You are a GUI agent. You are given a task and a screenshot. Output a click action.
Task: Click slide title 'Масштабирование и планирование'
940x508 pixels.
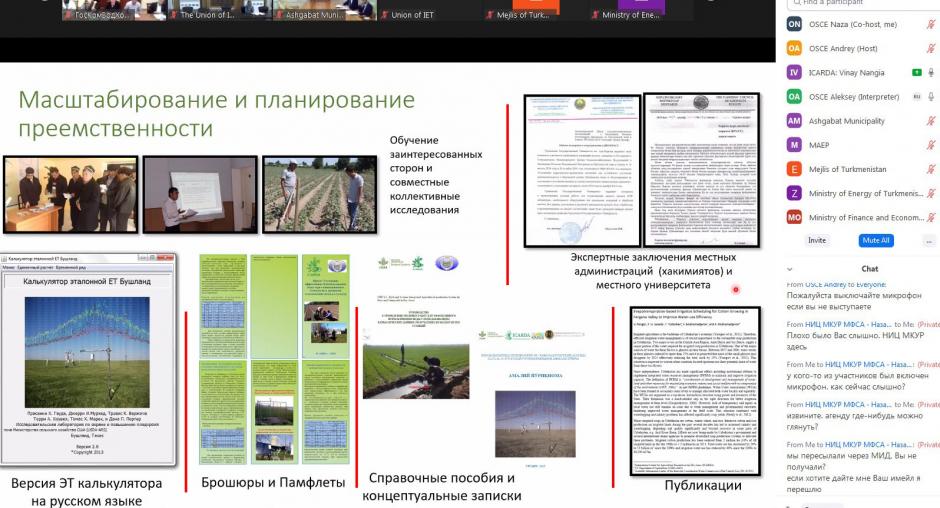click(216, 100)
